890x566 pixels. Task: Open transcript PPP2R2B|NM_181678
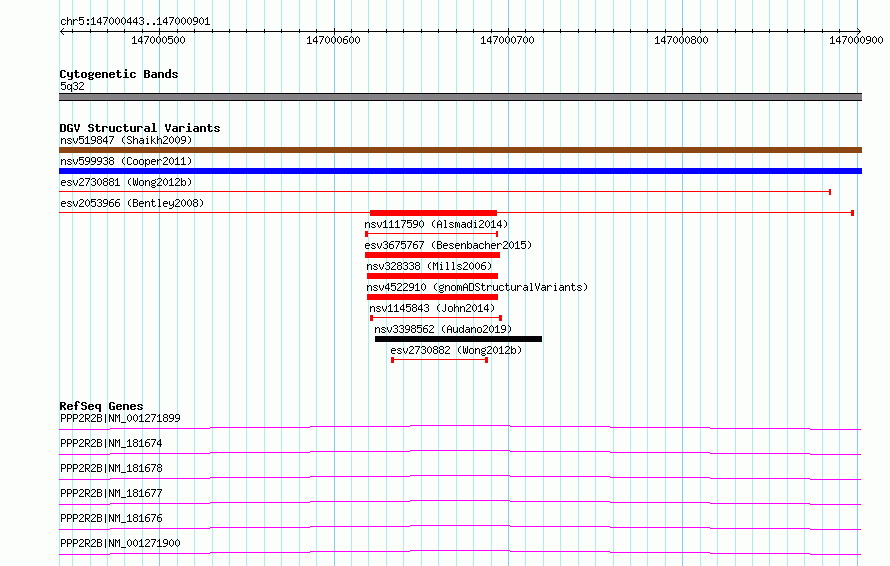pos(111,468)
